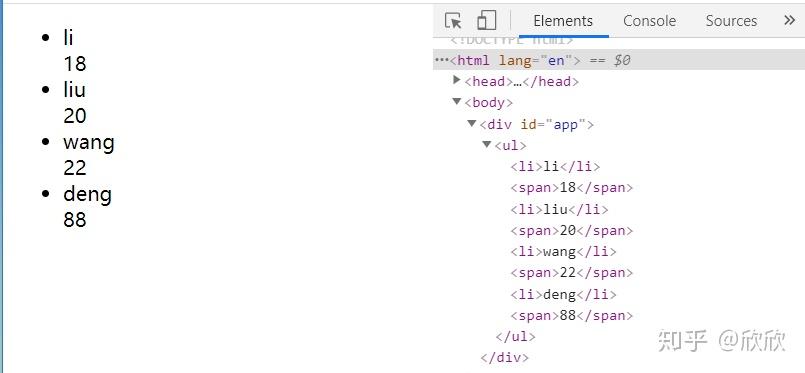Toggle the device toolbar icon
Image resolution: width=805 pixels, height=373 pixels.
(486, 21)
